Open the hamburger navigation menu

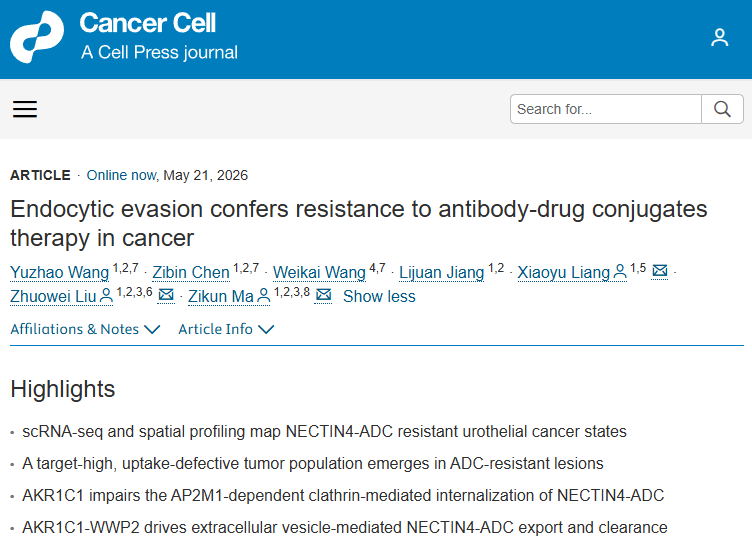coord(25,109)
